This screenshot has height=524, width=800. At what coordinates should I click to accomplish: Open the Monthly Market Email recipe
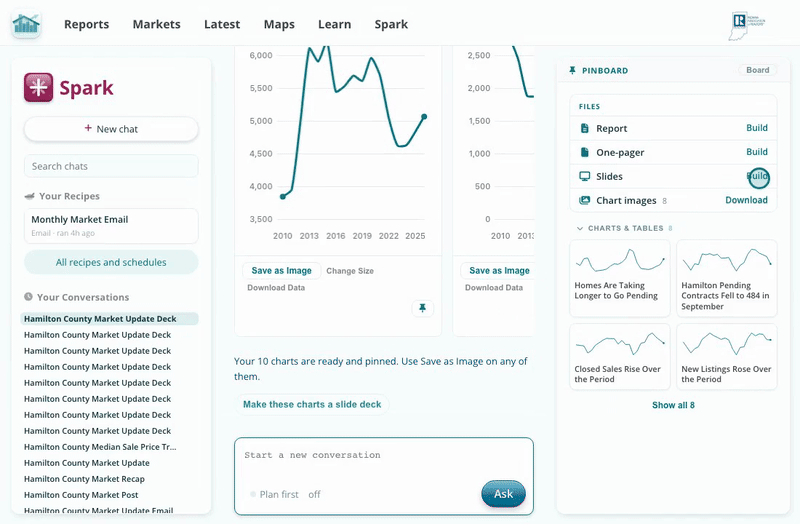click(111, 226)
